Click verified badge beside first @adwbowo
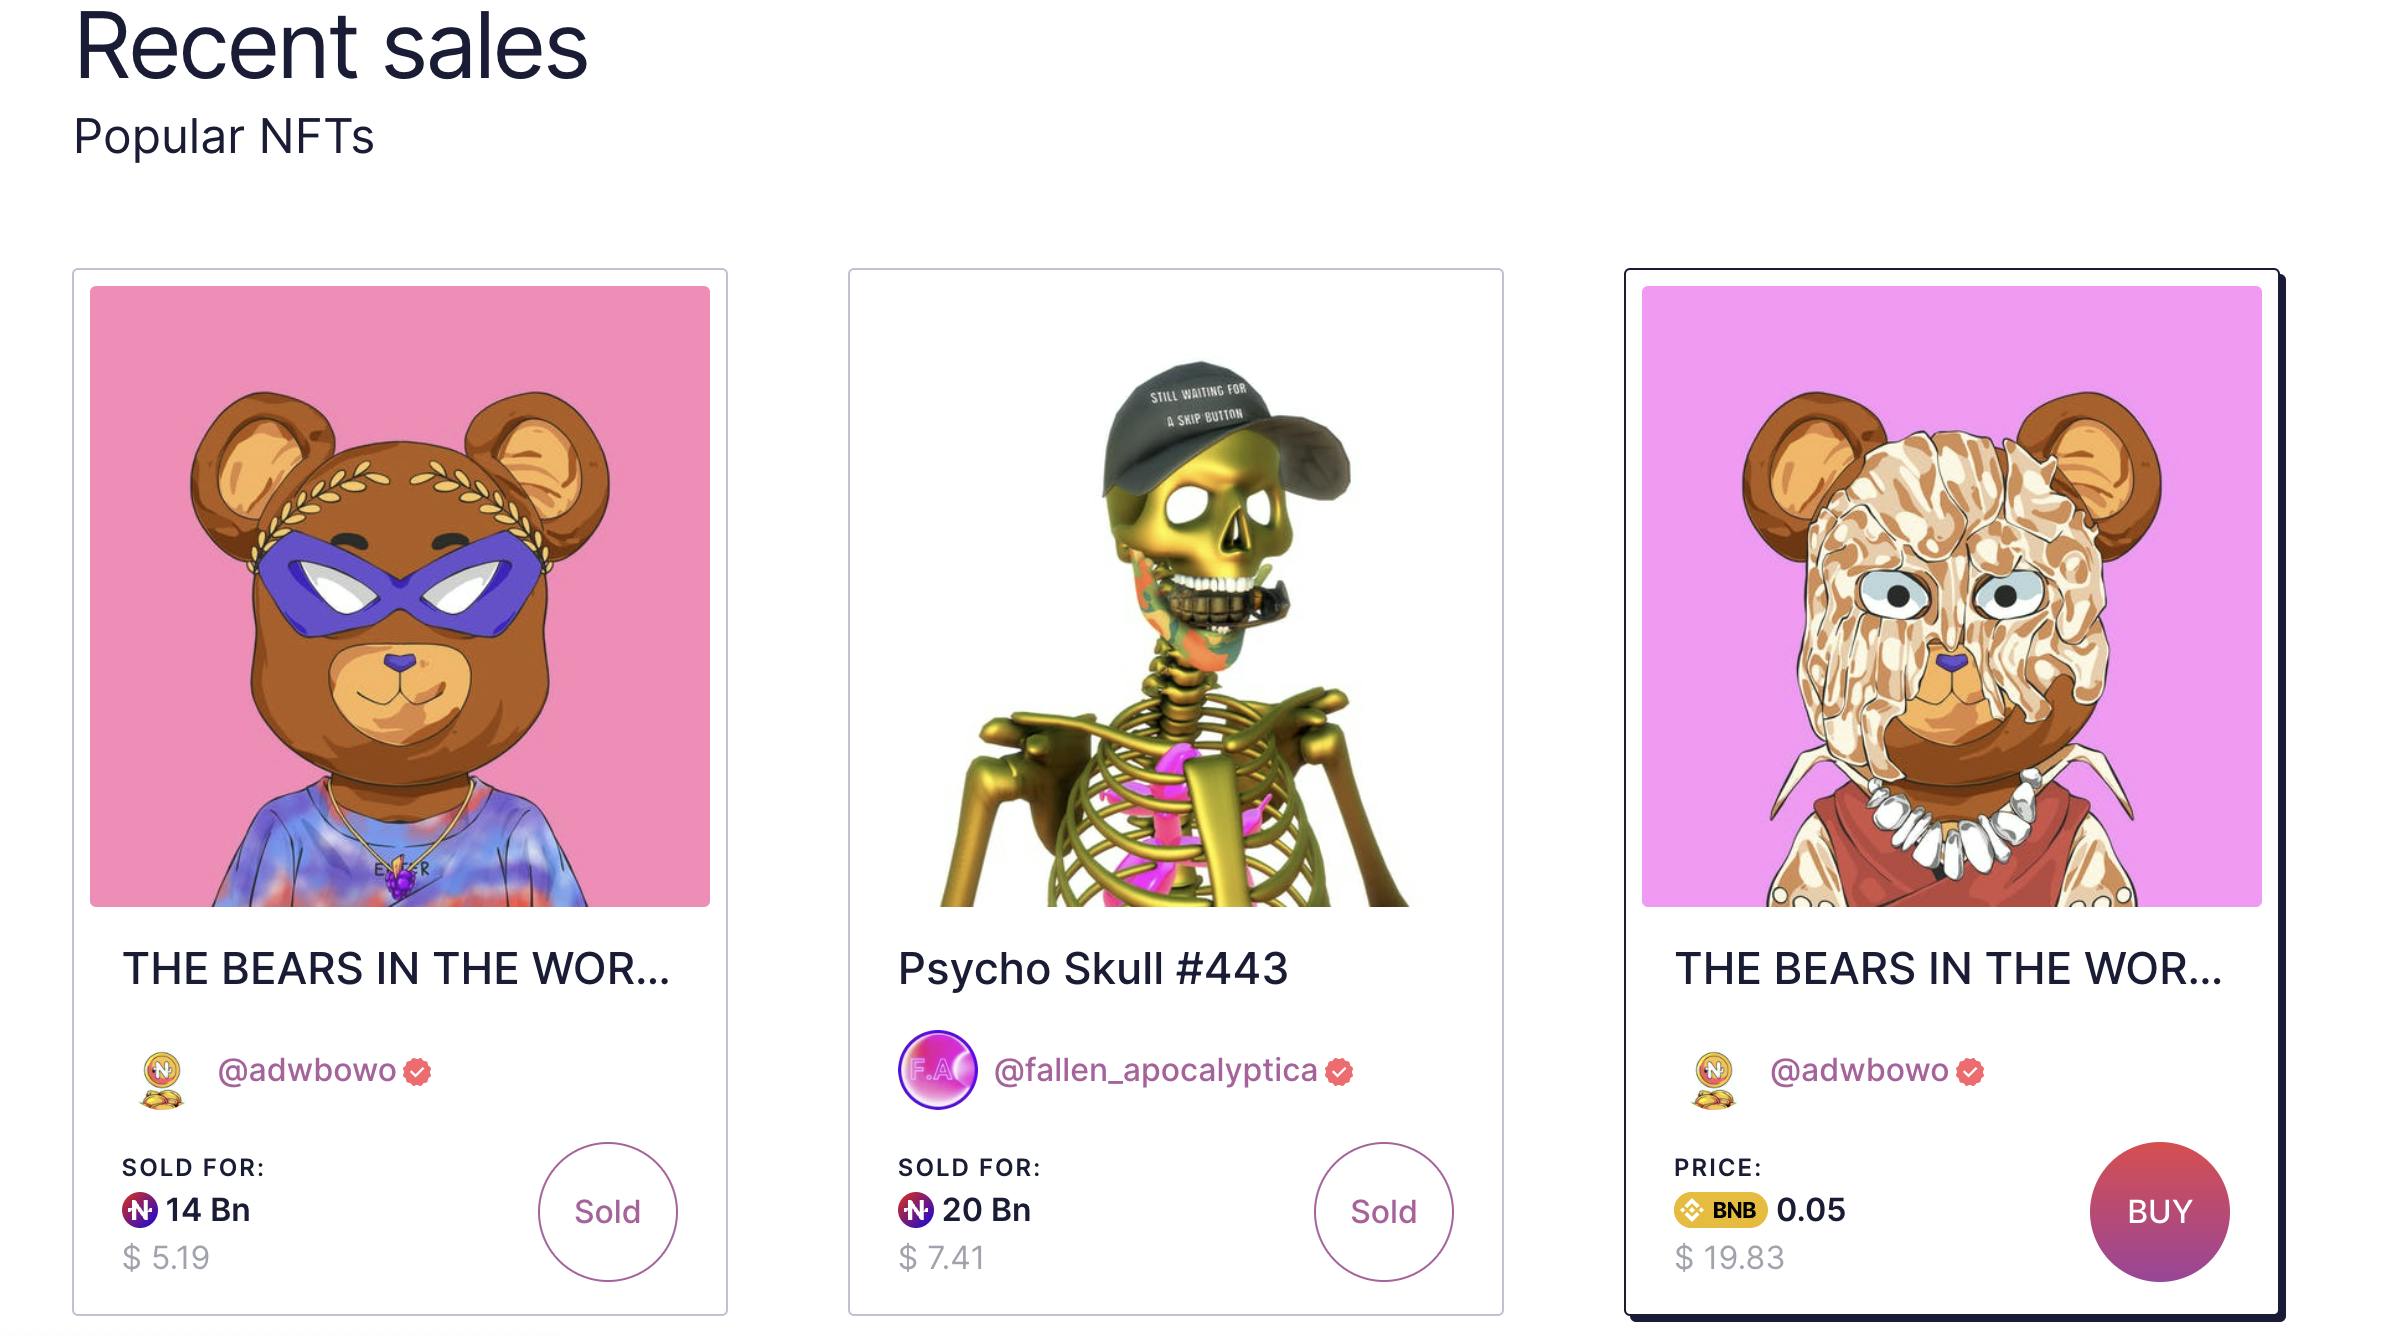The width and height of the screenshot is (2388, 1336). (417, 1072)
